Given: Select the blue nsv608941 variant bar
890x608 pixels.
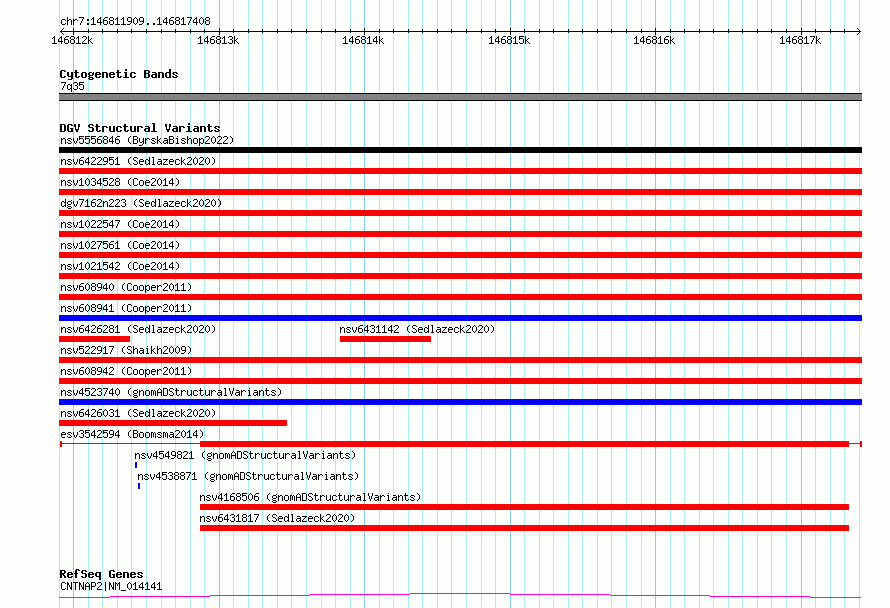Looking at the screenshot, I should tap(460, 318).
